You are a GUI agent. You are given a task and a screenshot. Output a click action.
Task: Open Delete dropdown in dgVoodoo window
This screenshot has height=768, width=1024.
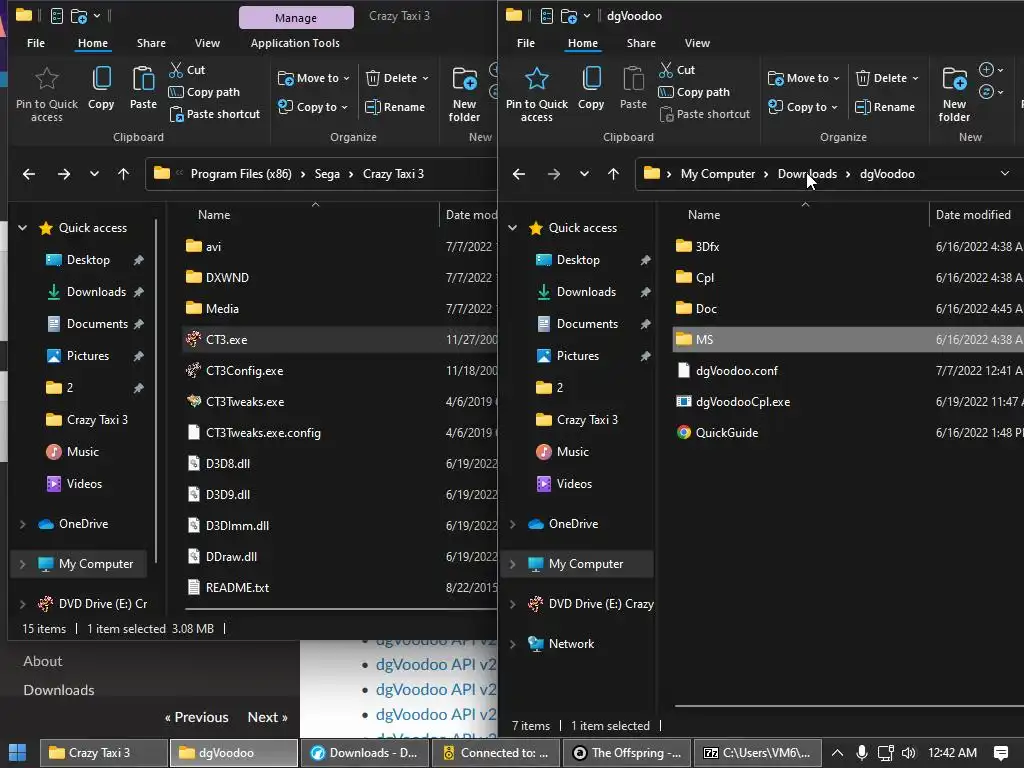(887, 78)
